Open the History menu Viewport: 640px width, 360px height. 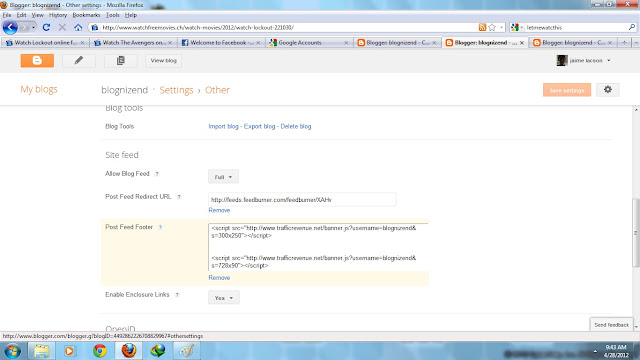click(x=58, y=15)
